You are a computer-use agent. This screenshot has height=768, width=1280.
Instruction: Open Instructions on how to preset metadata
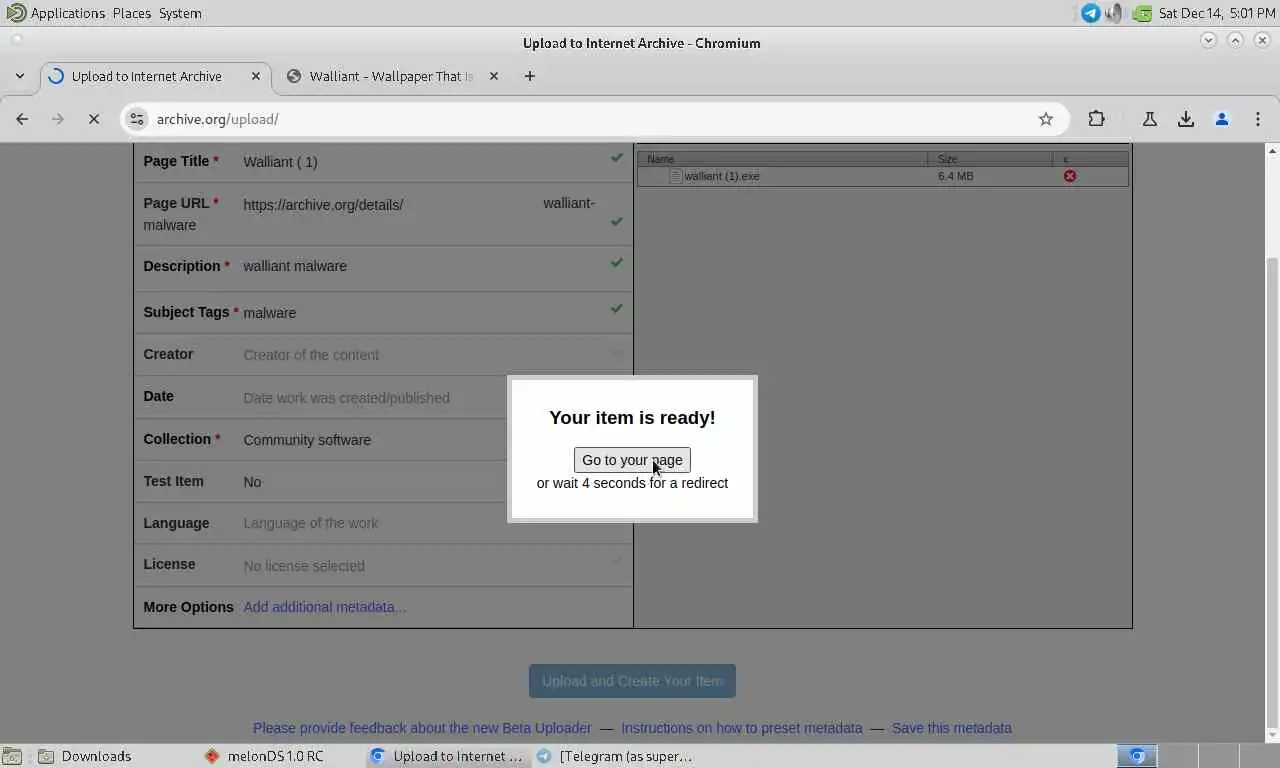742,728
